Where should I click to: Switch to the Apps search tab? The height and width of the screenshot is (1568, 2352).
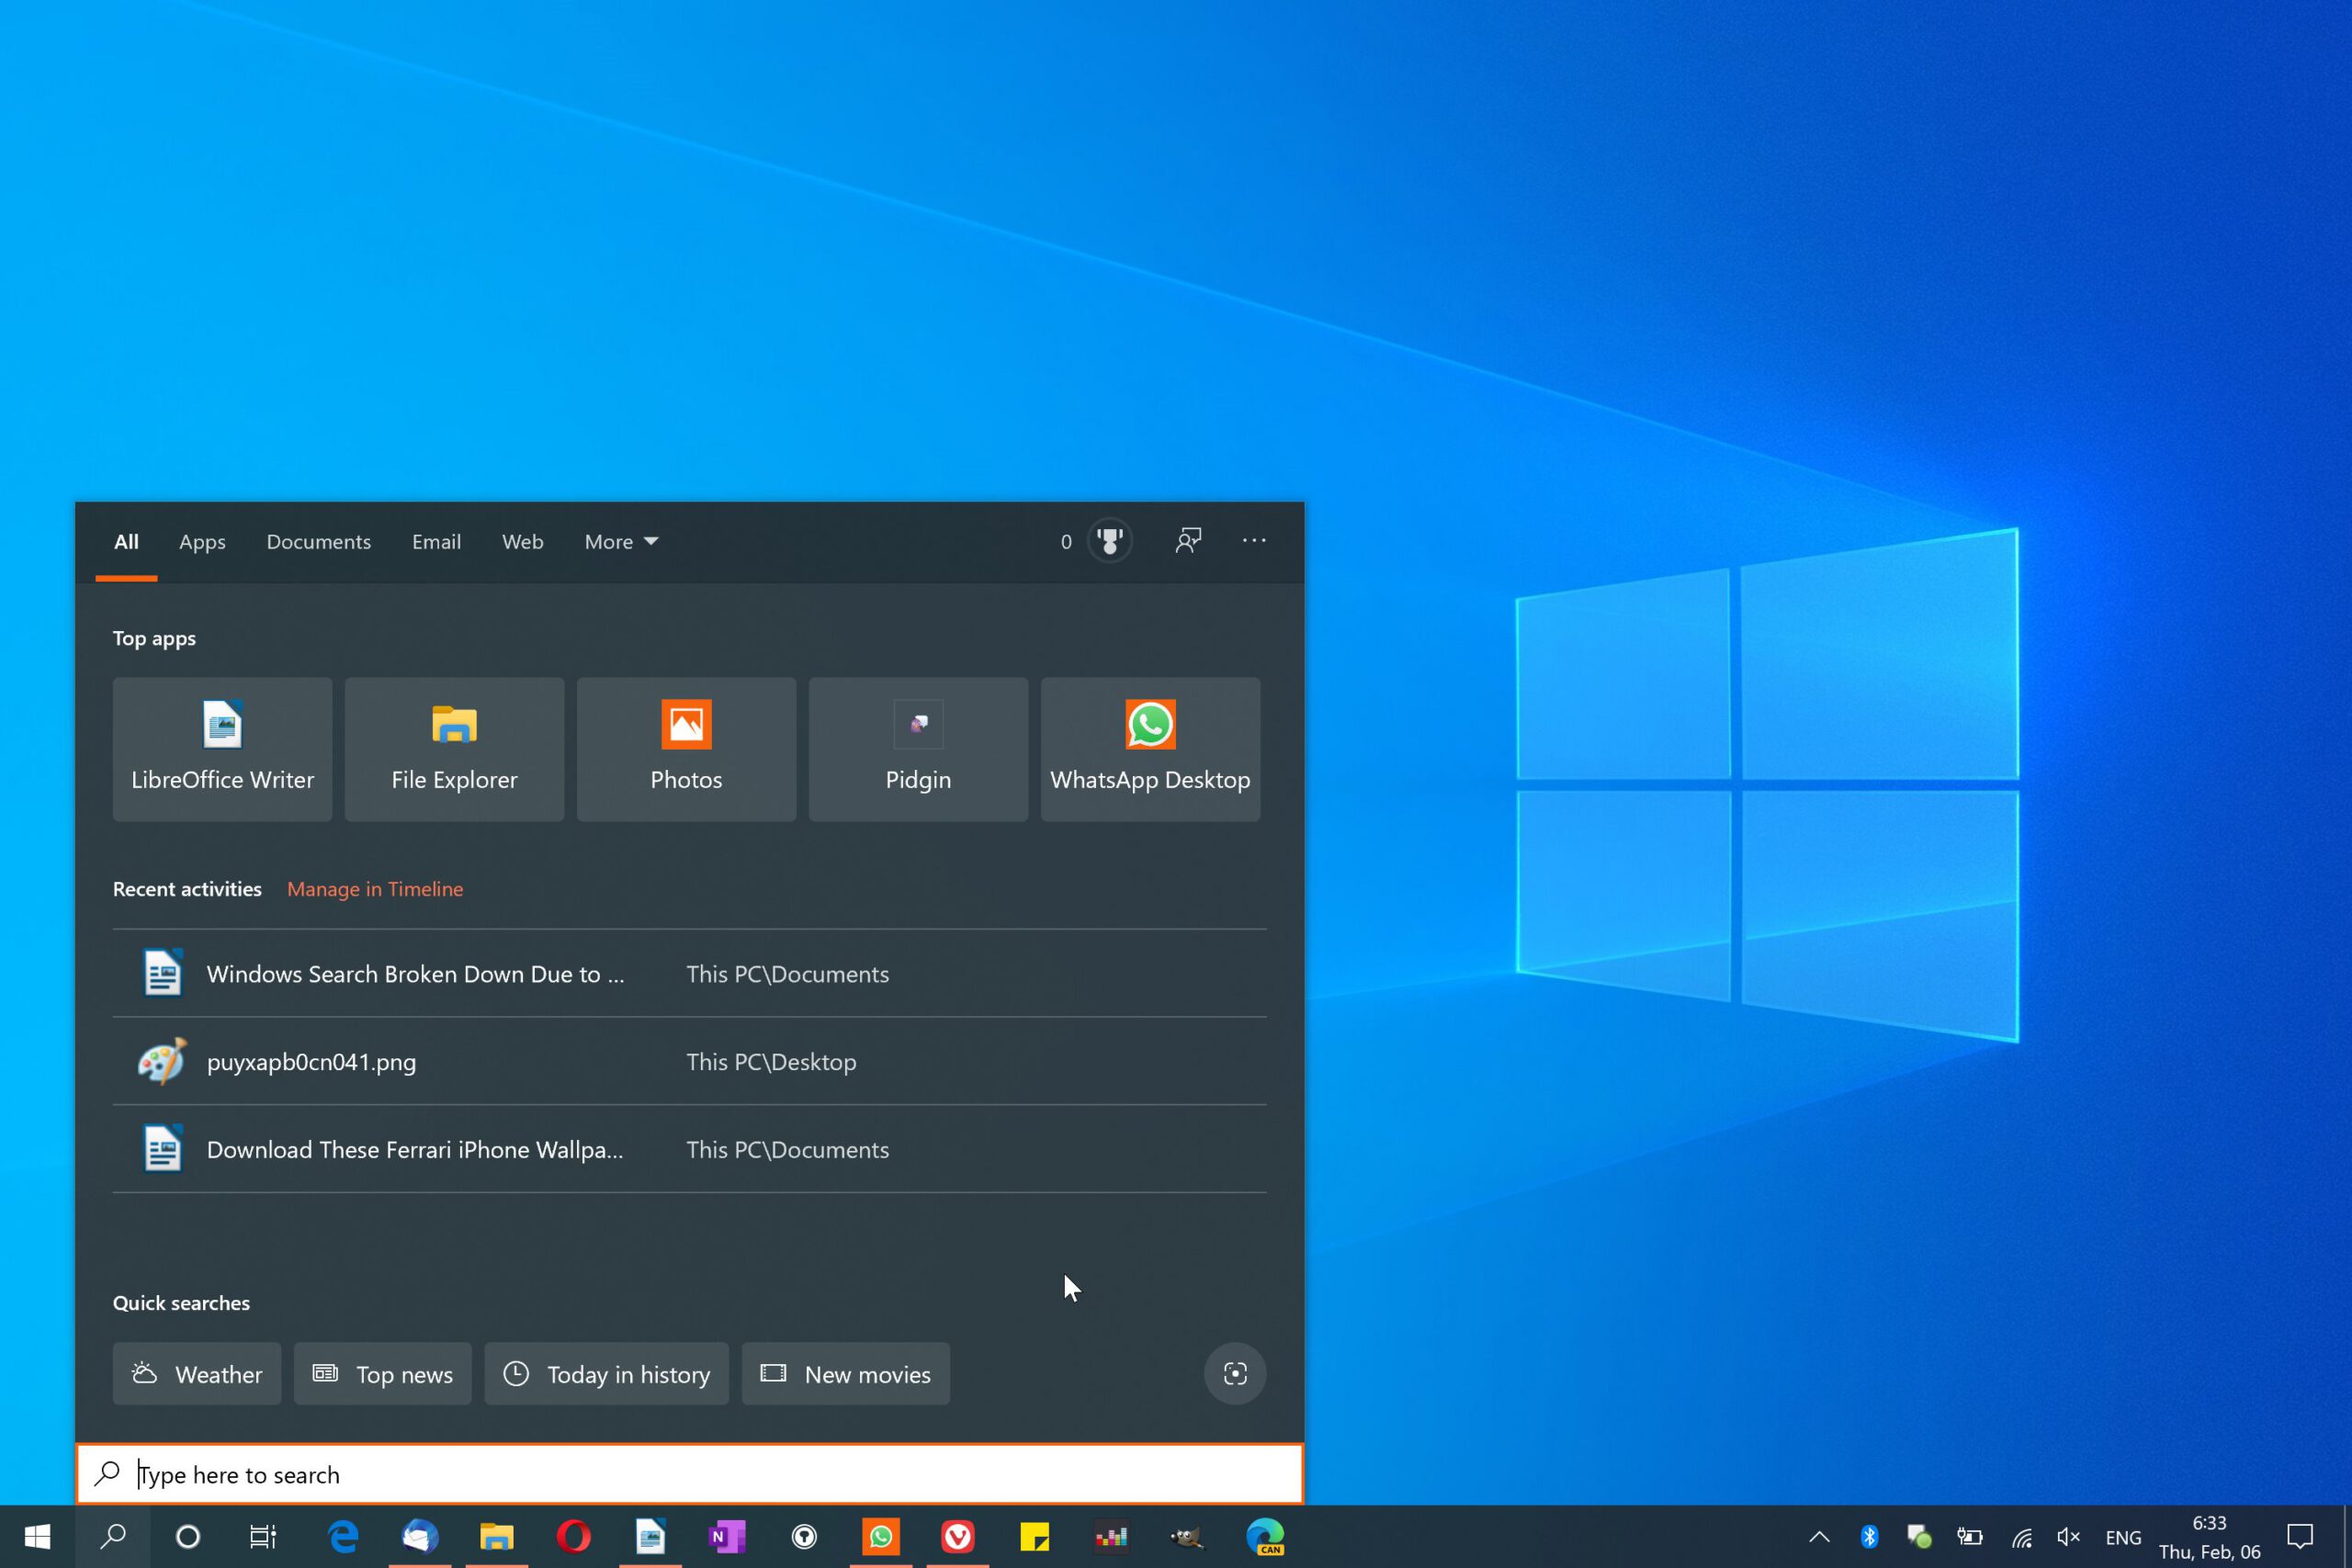(x=202, y=541)
